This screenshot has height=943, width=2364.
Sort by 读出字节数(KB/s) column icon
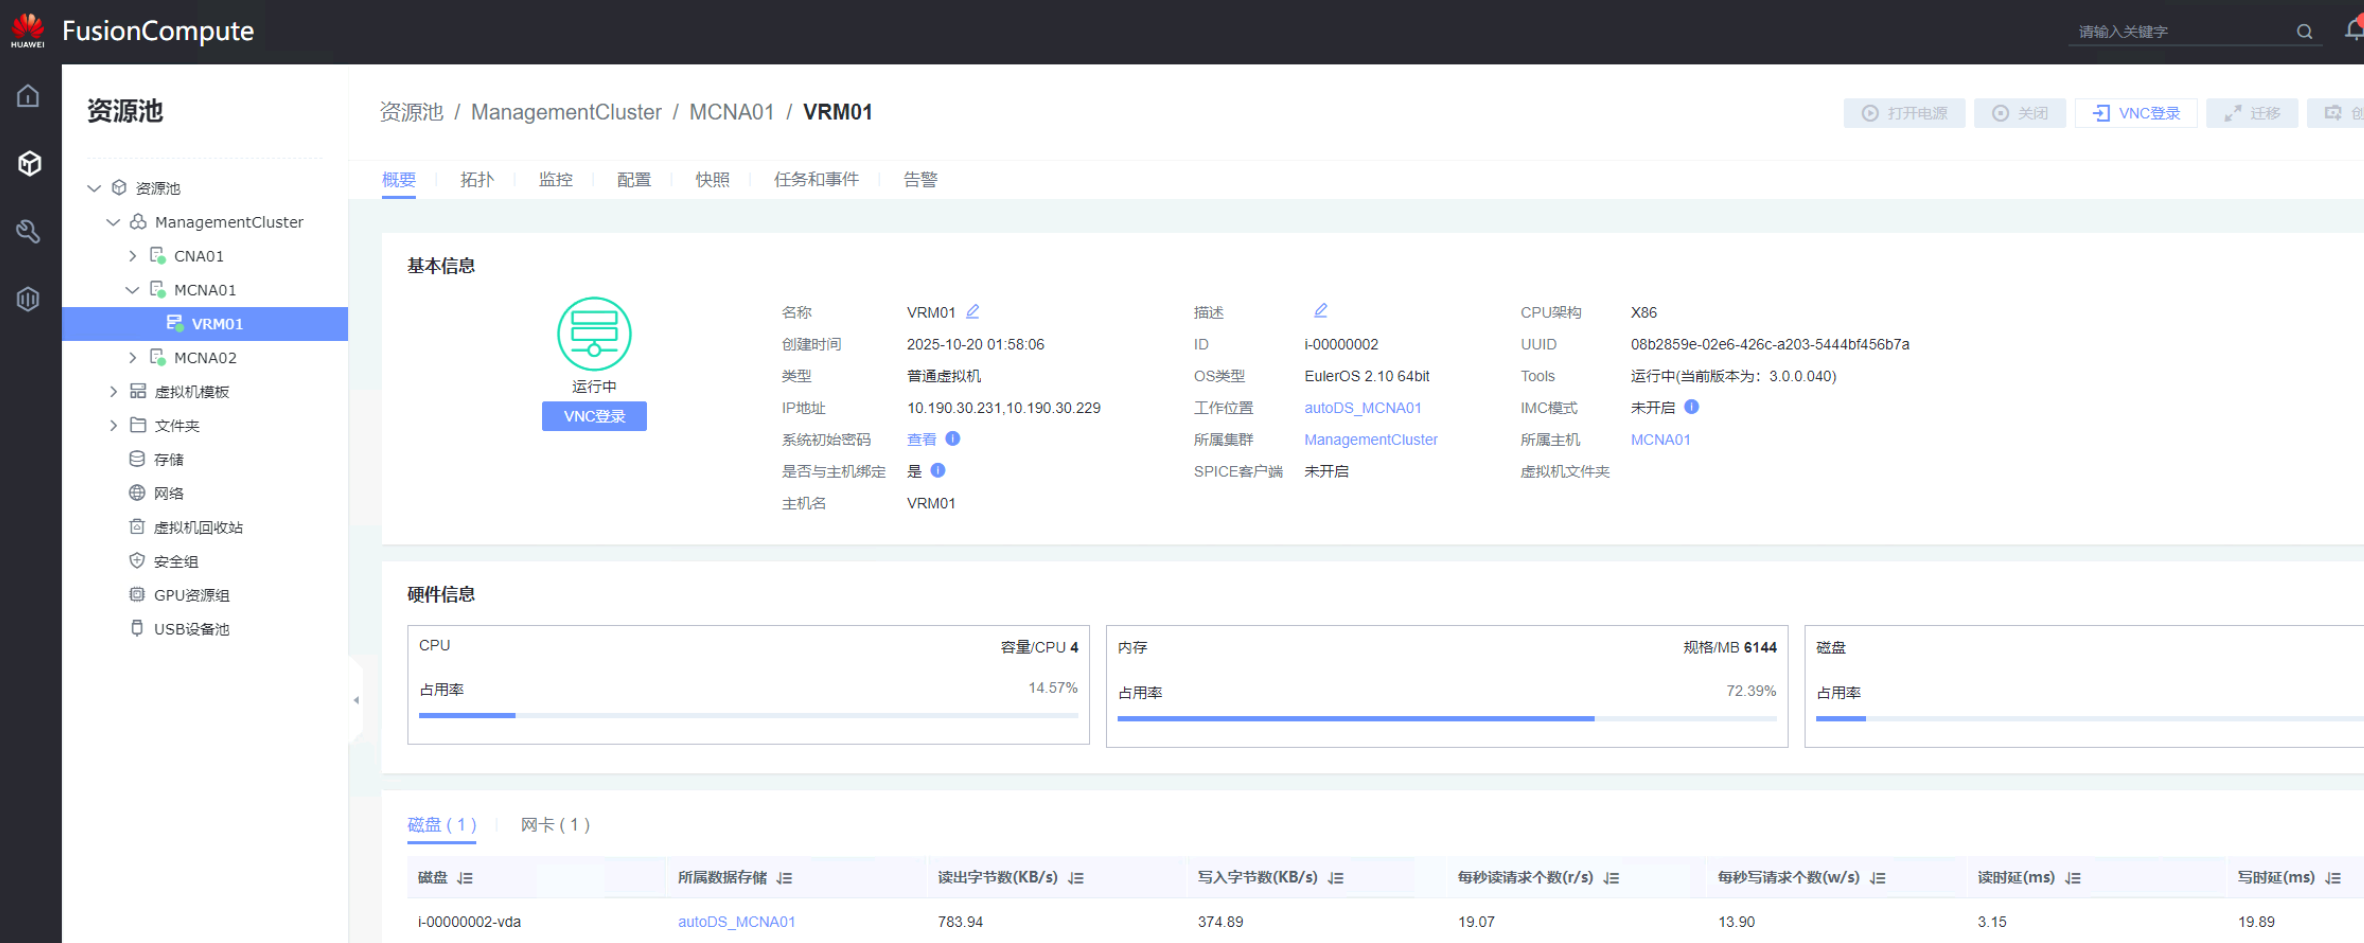click(x=1076, y=878)
